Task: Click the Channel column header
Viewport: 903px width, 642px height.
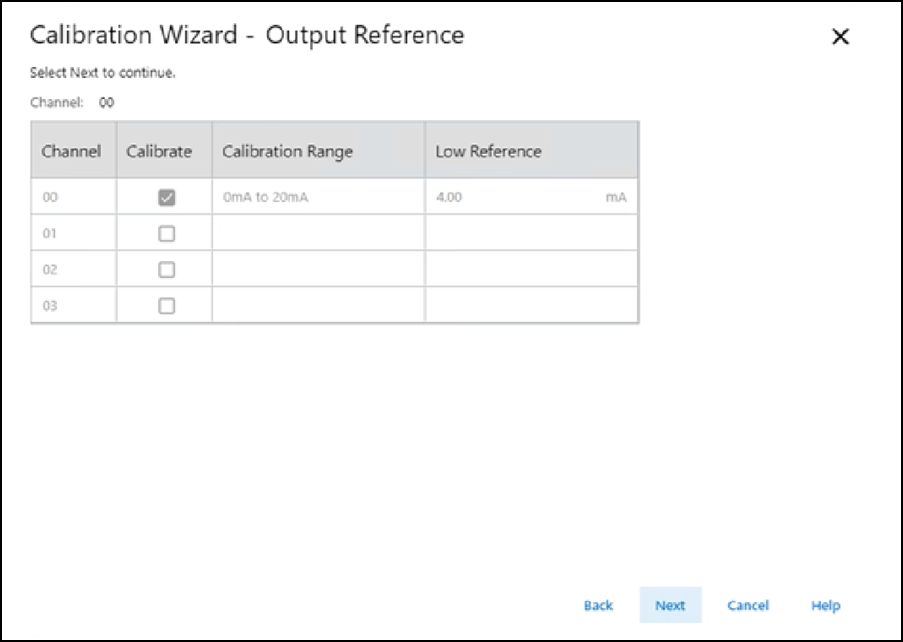Action: pyautogui.click(x=72, y=152)
